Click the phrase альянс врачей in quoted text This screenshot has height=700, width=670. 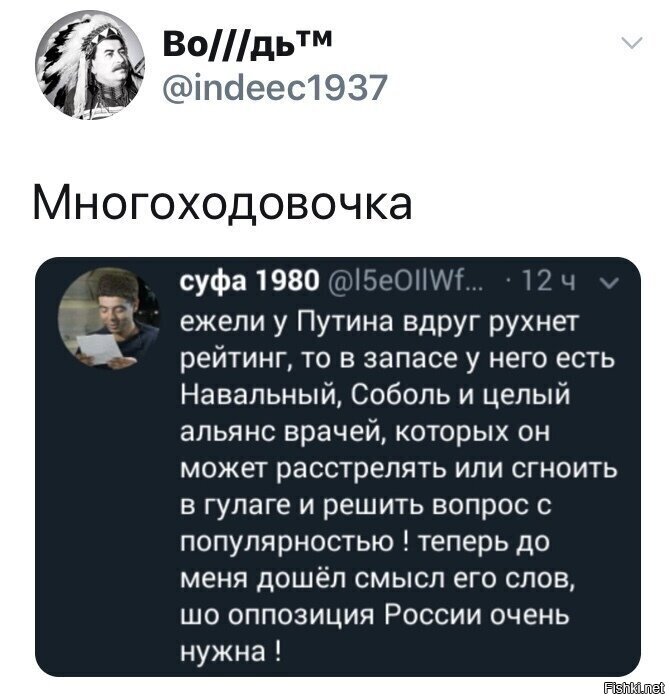pyautogui.click(x=283, y=432)
